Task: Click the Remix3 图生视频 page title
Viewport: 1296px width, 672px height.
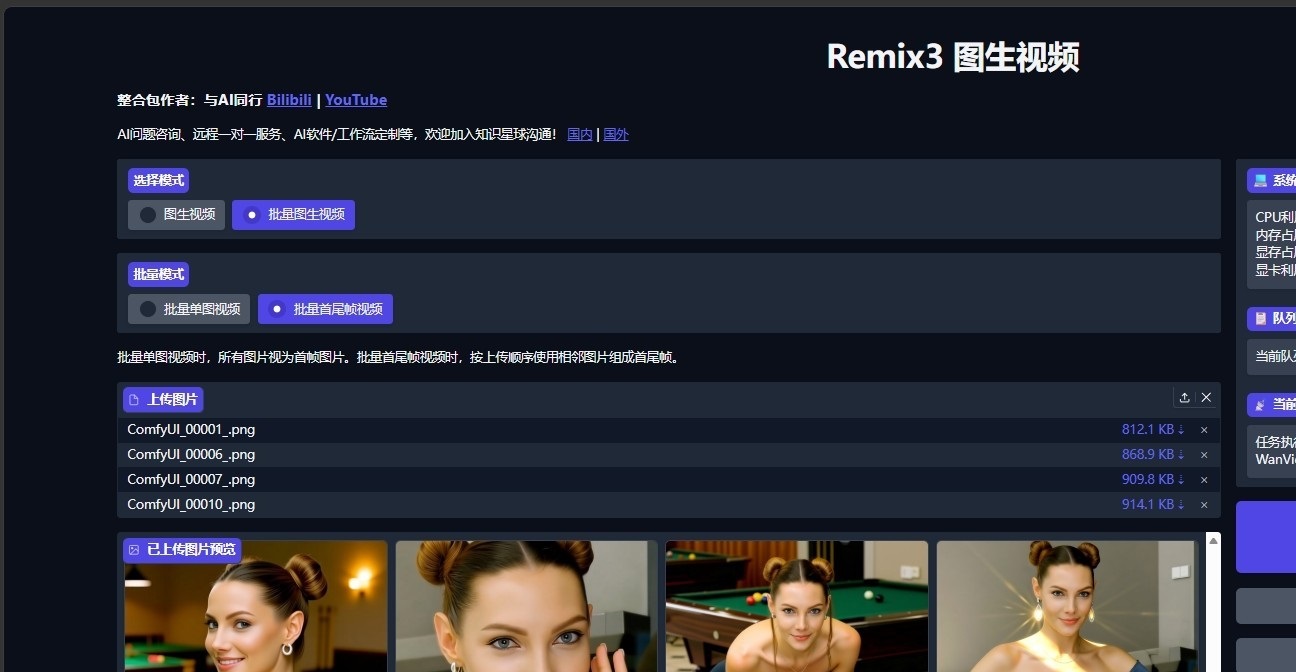Action: coord(953,57)
